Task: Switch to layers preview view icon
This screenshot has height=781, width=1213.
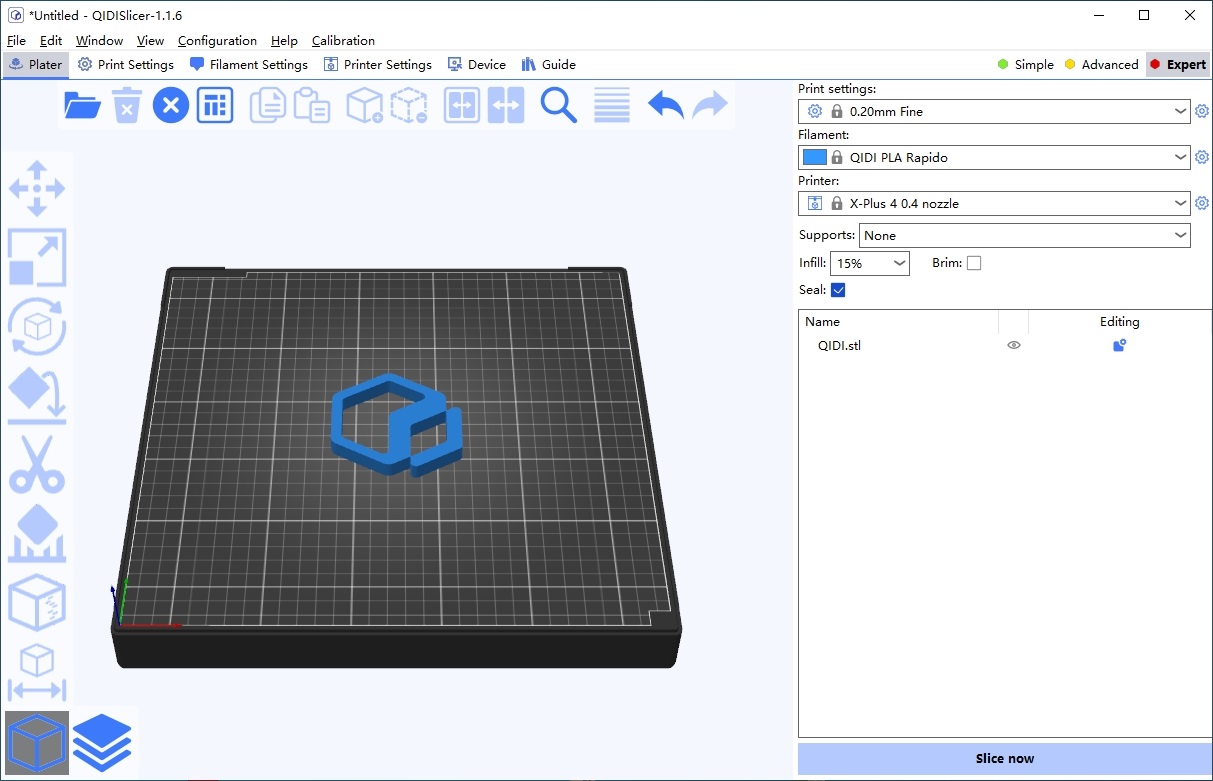Action: [x=102, y=743]
